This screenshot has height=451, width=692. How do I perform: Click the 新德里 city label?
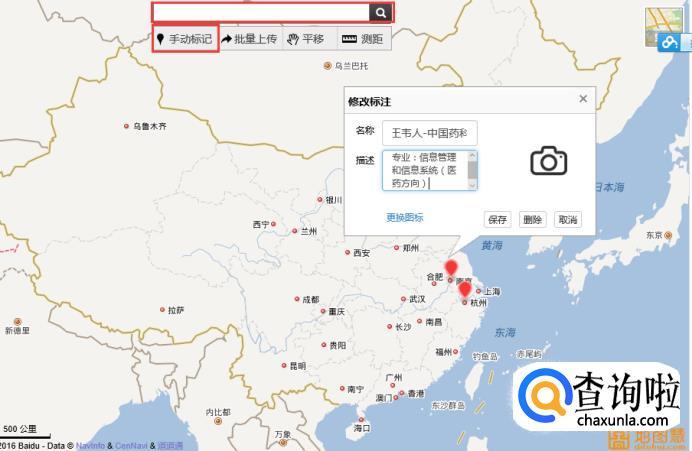pyautogui.click(x=17, y=330)
